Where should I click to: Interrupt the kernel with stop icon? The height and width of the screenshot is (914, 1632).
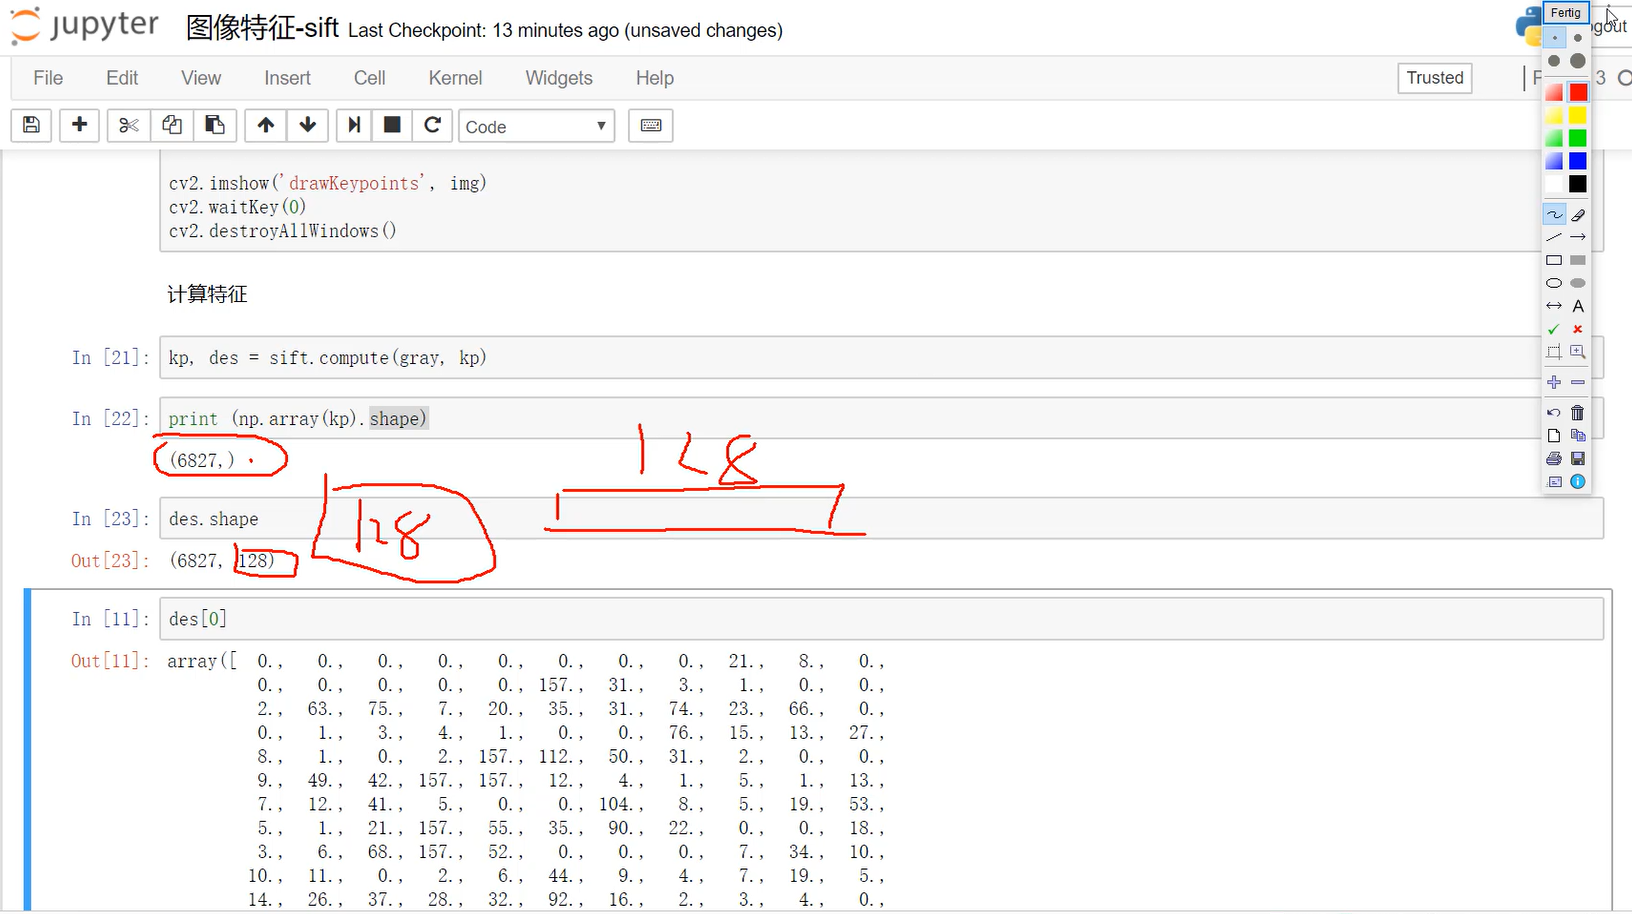coord(392,125)
